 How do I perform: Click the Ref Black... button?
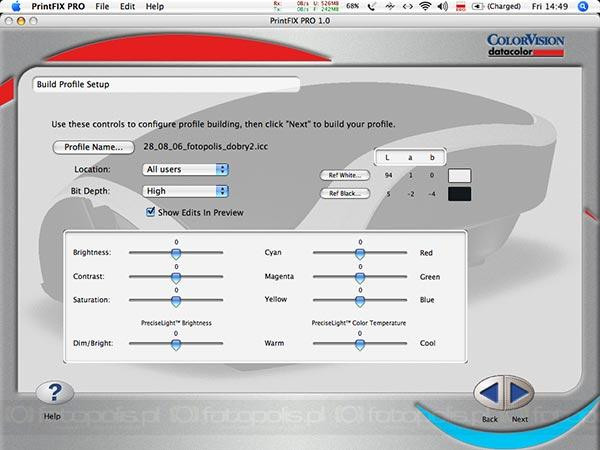[345, 193]
